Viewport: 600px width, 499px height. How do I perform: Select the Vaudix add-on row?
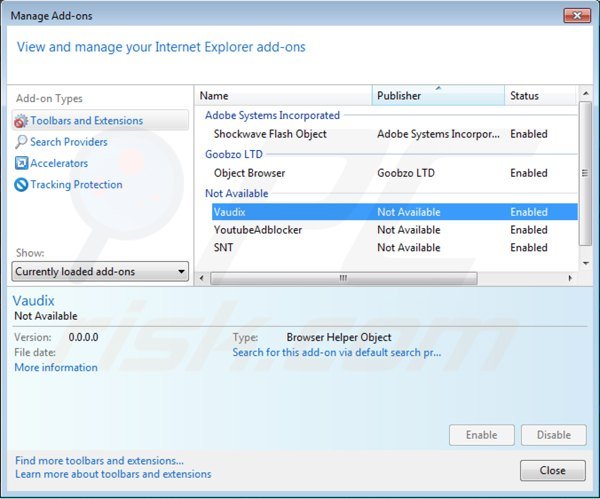pyautogui.click(x=395, y=212)
